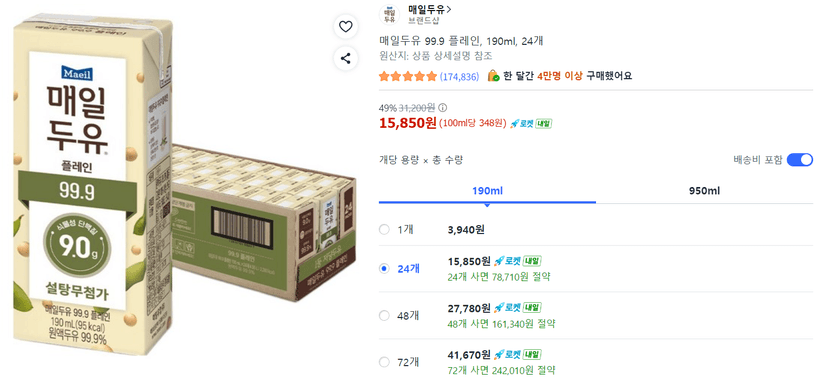Select the 24개 radio option
Image resolution: width=828 pixels, height=383 pixels.
[384, 269]
